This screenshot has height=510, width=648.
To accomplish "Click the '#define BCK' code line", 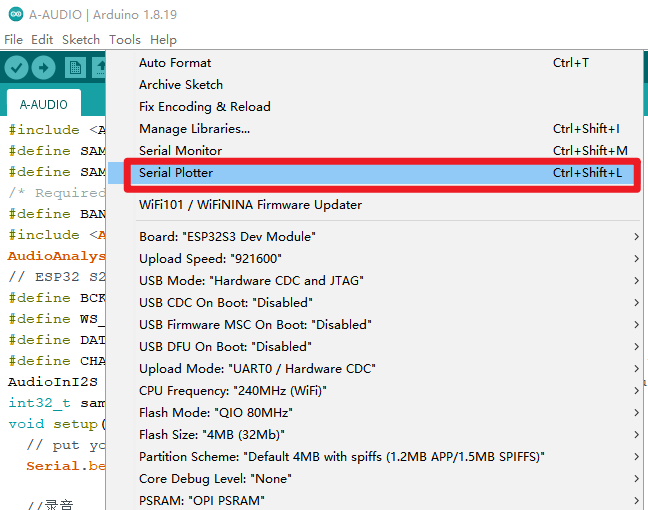I will pos(57,298).
